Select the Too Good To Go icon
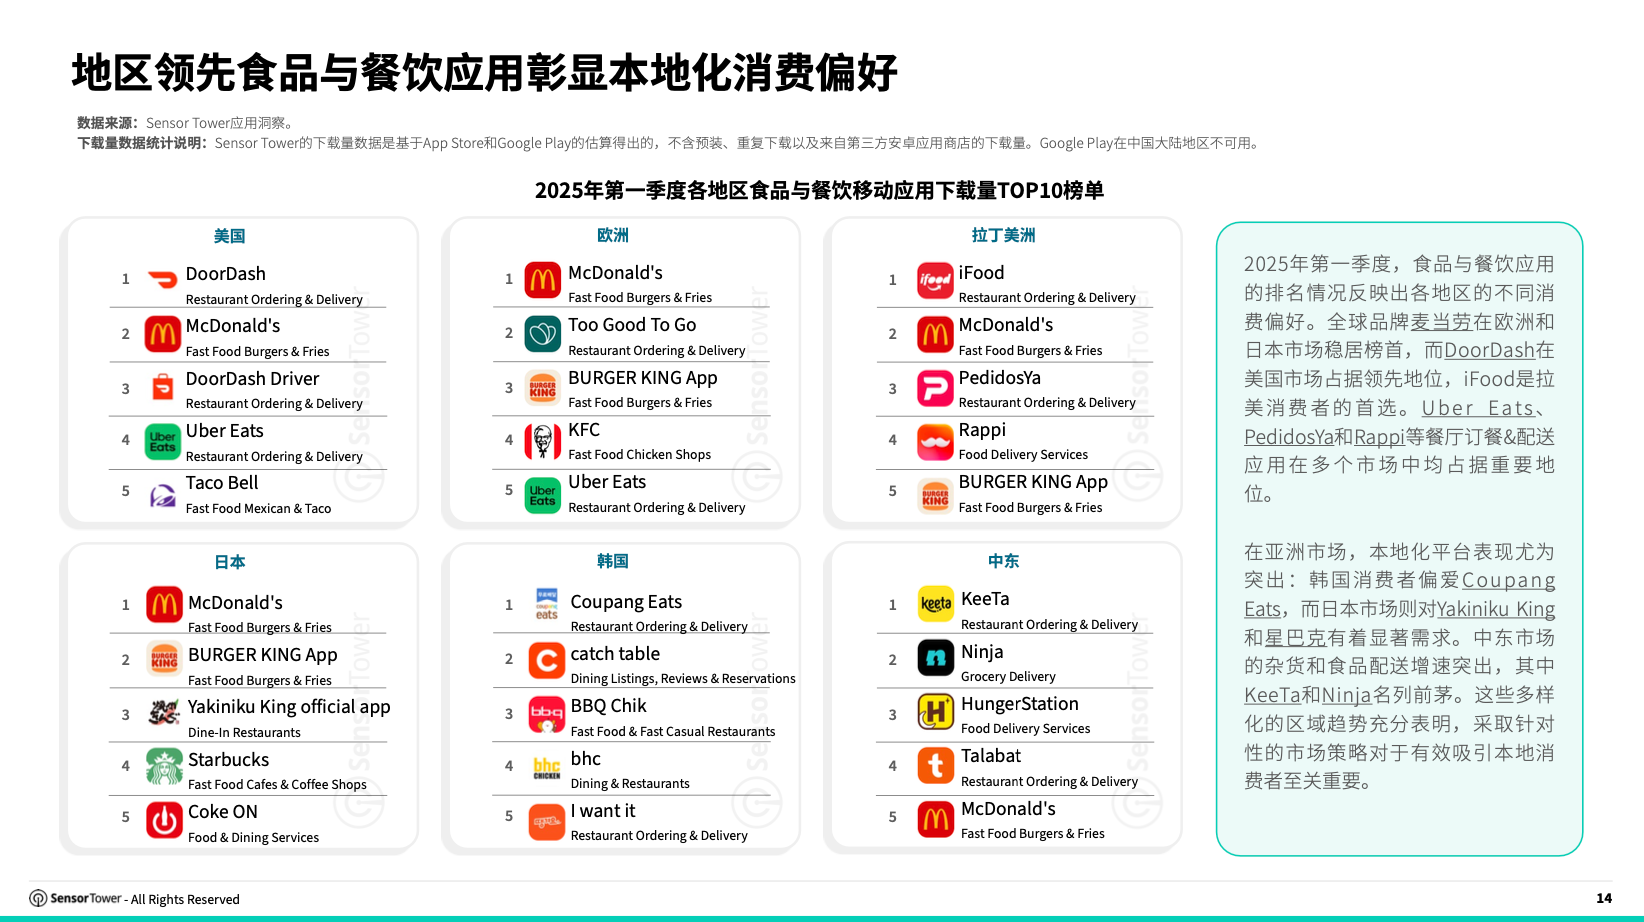This screenshot has height=922, width=1644. 543,334
